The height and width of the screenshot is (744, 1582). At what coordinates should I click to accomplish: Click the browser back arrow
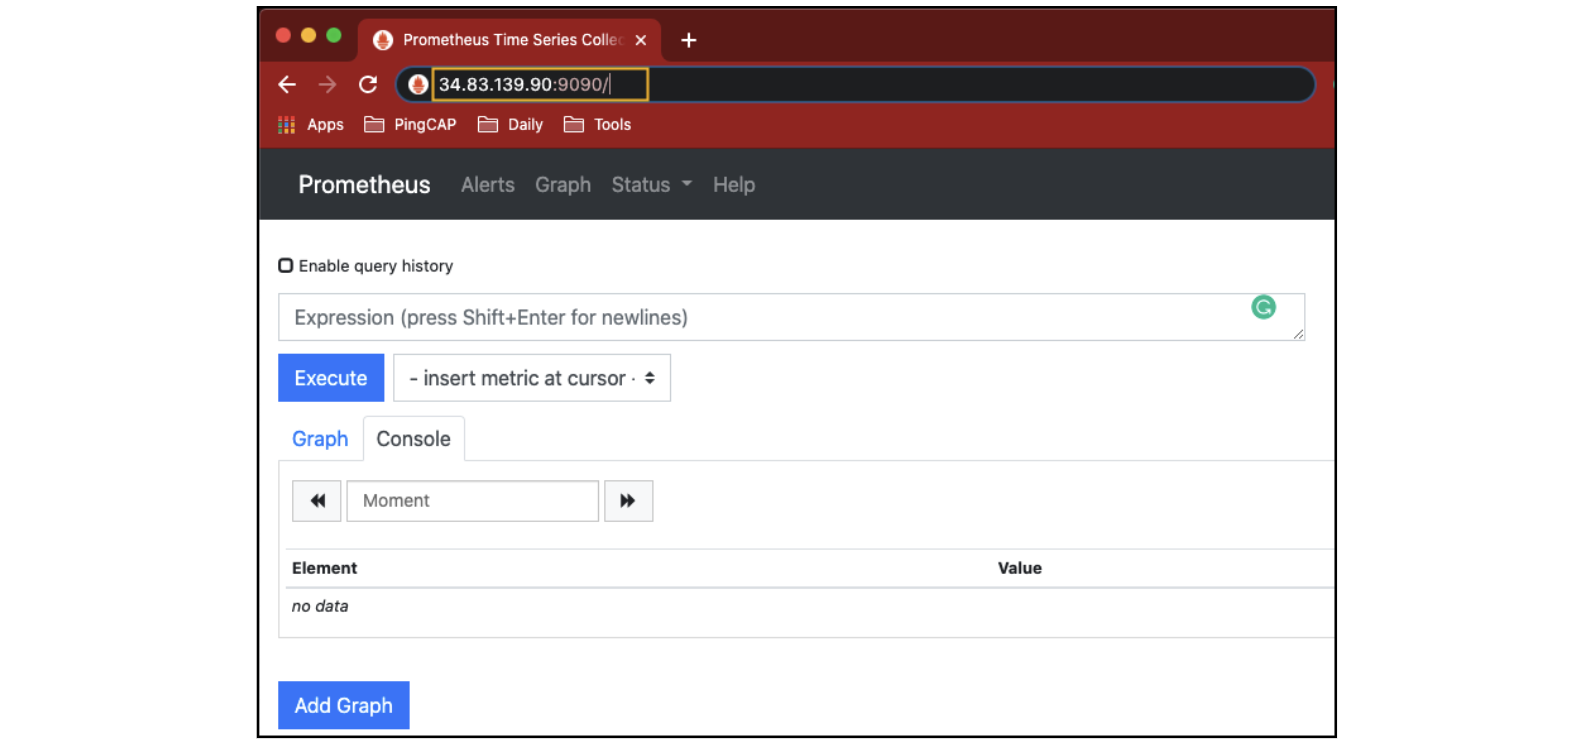click(x=287, y=85)
